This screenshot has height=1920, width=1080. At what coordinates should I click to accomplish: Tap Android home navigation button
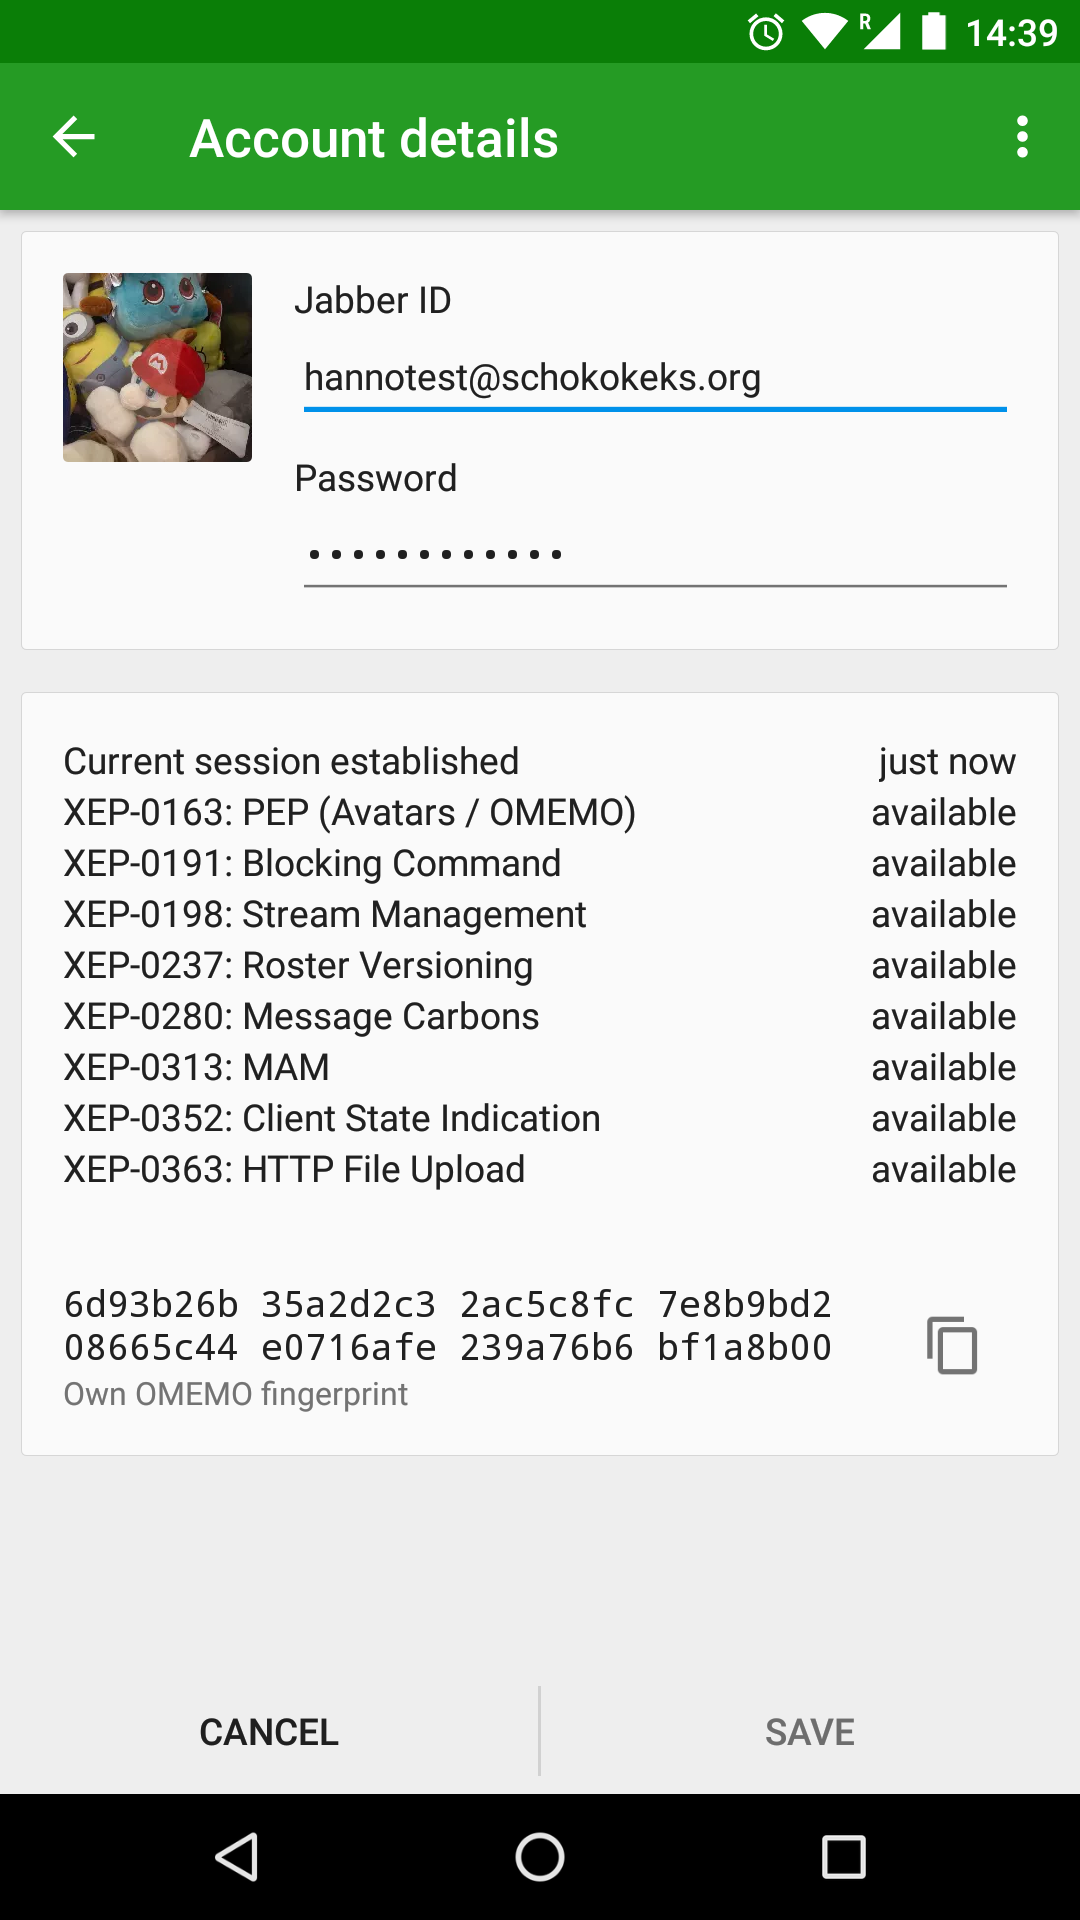[540, 1857]
